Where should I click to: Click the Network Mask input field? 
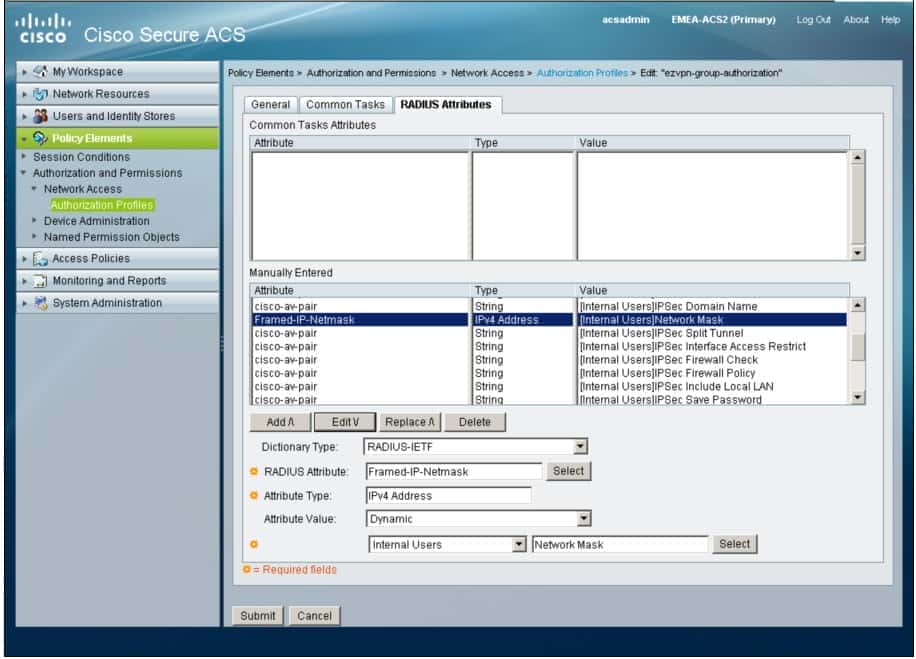click(x=620, y=544)
